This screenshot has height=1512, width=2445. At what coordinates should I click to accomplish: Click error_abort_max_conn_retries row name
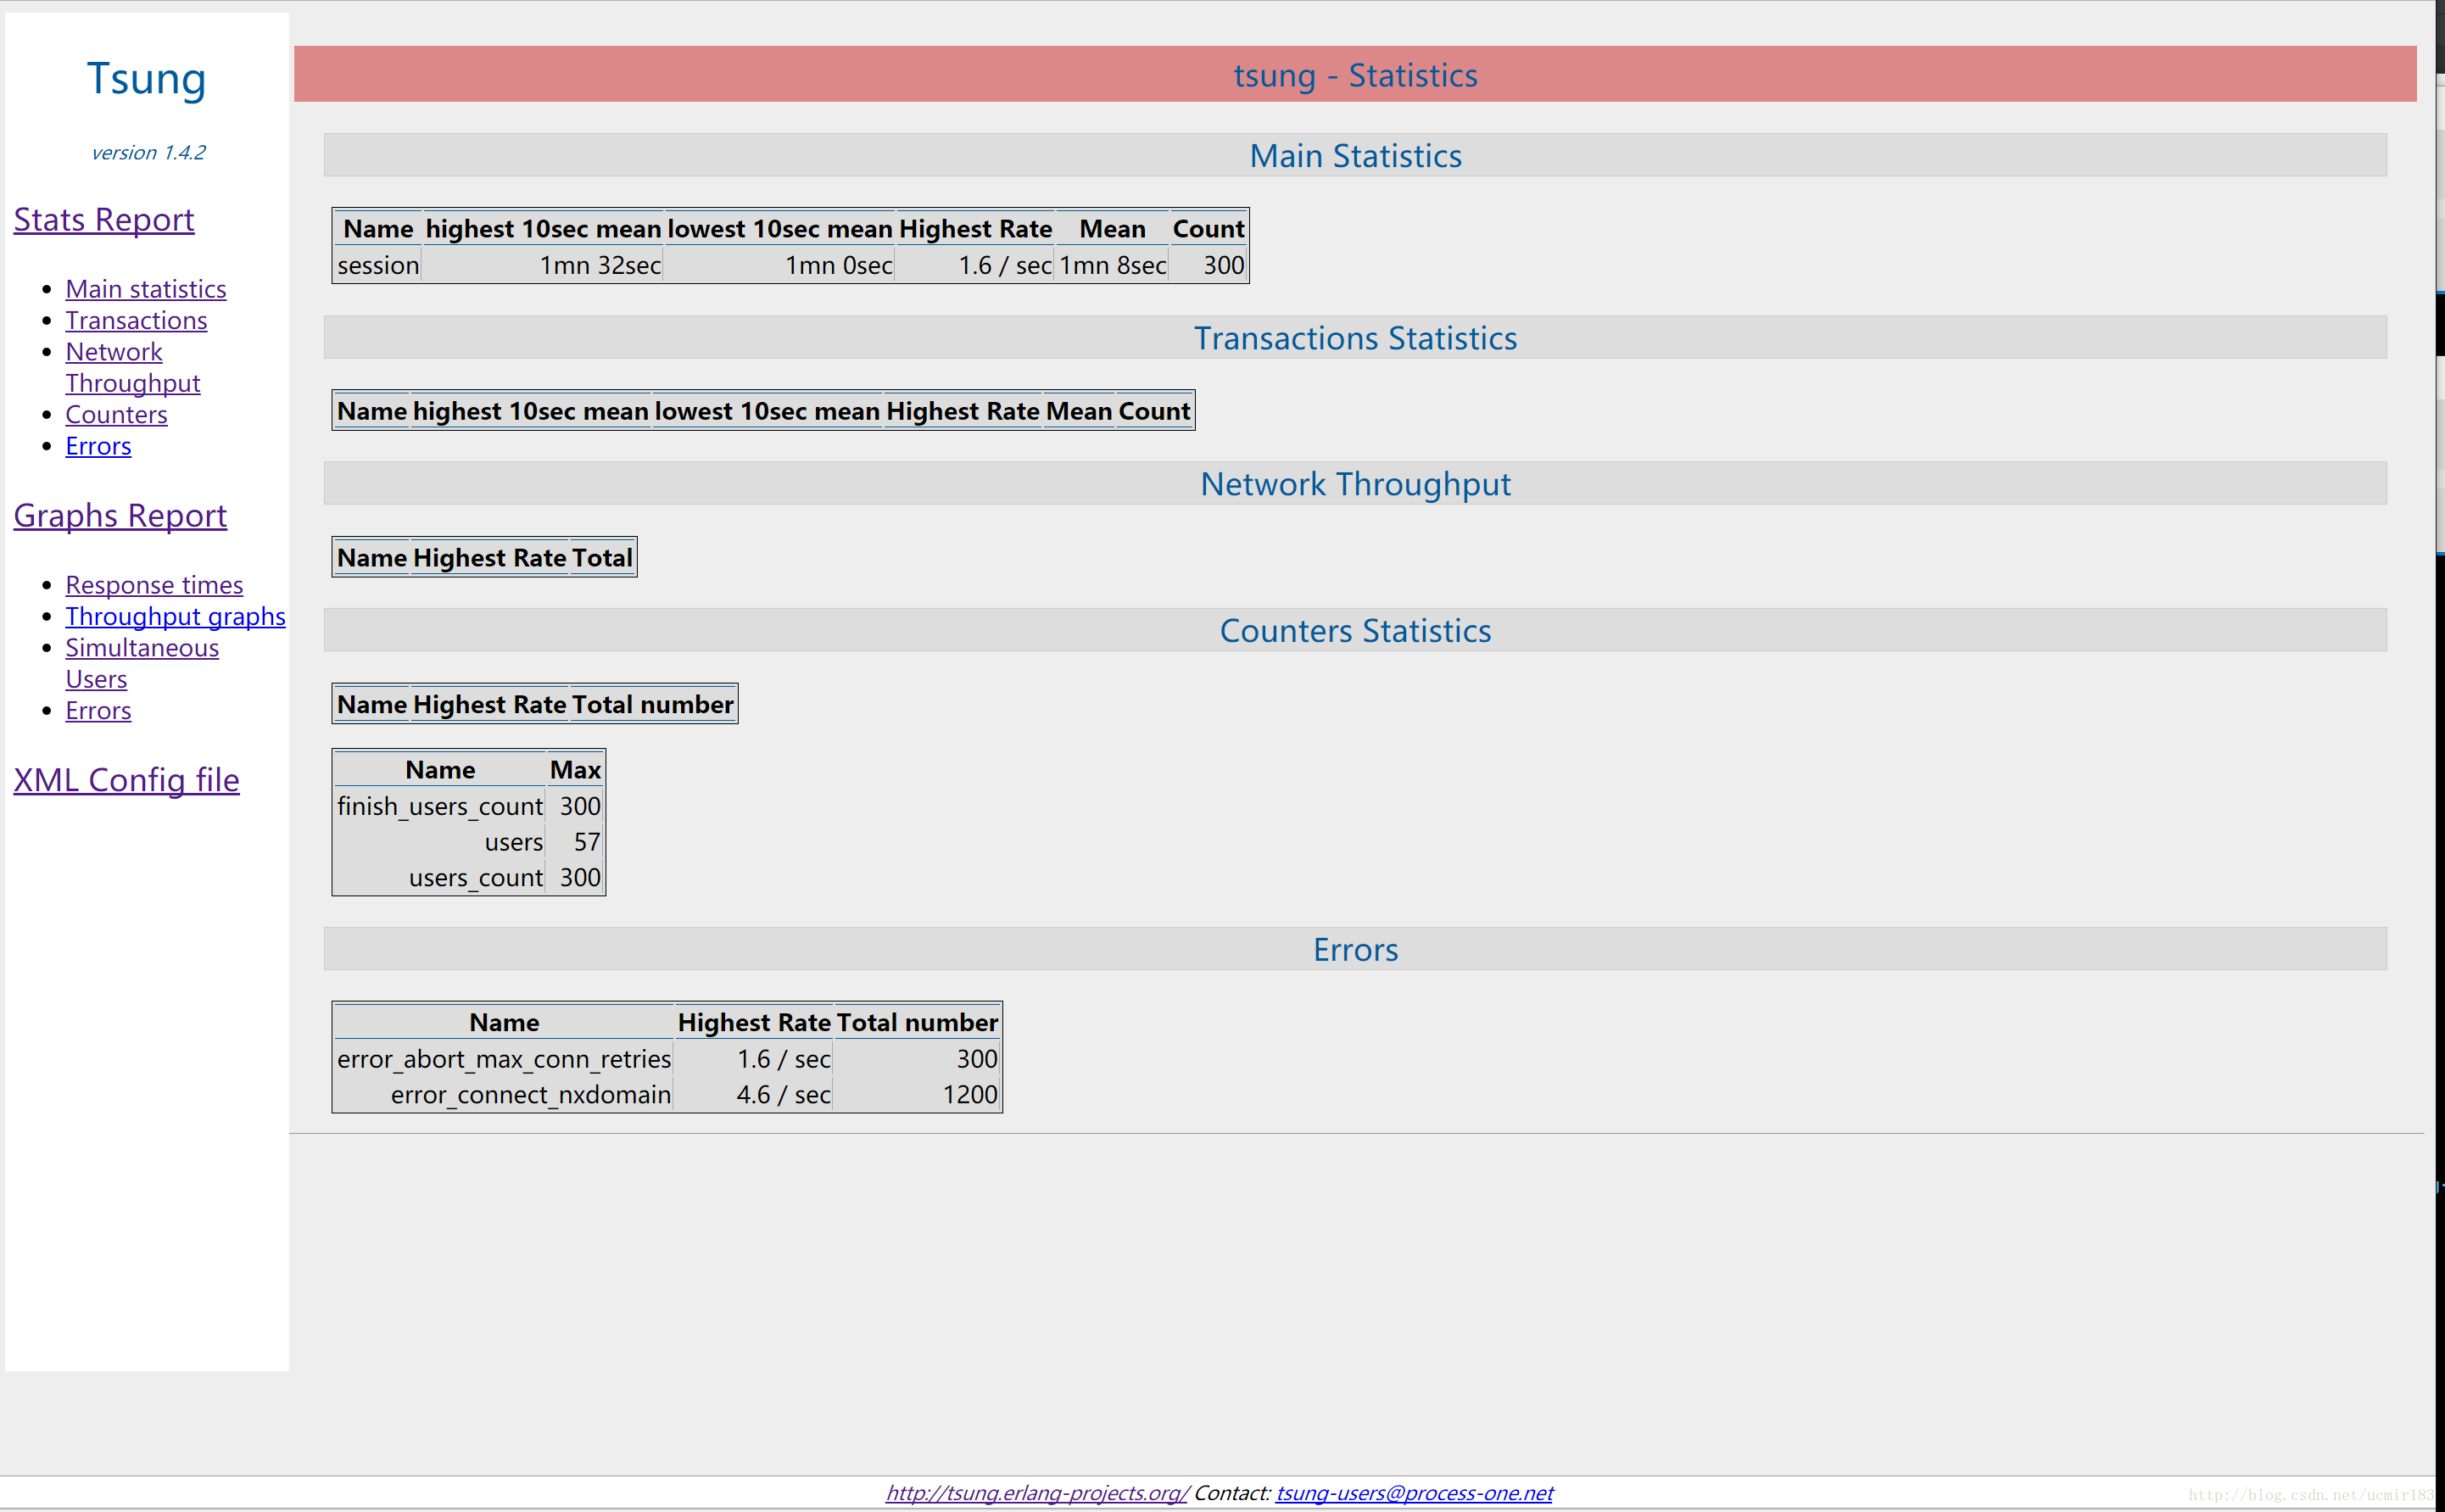[504, 1058]
